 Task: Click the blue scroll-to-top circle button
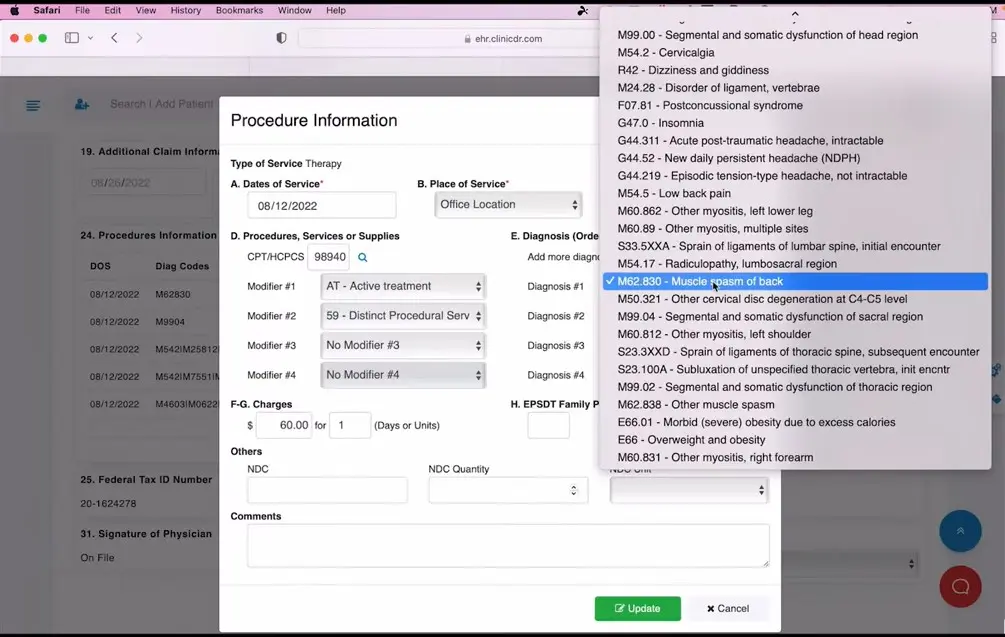click(x=959, y=531)
